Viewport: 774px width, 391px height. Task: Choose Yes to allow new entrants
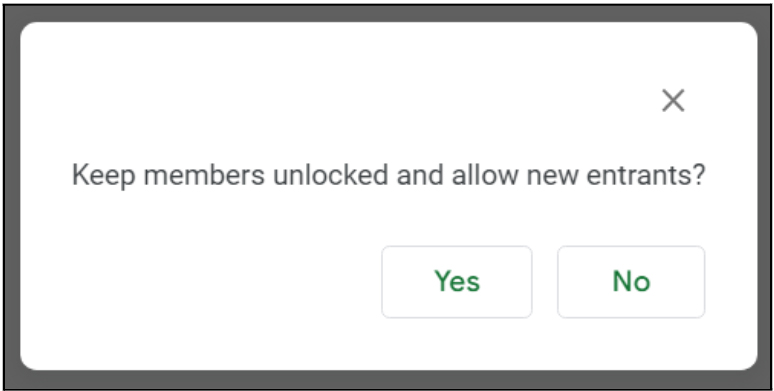pos(457,282)
